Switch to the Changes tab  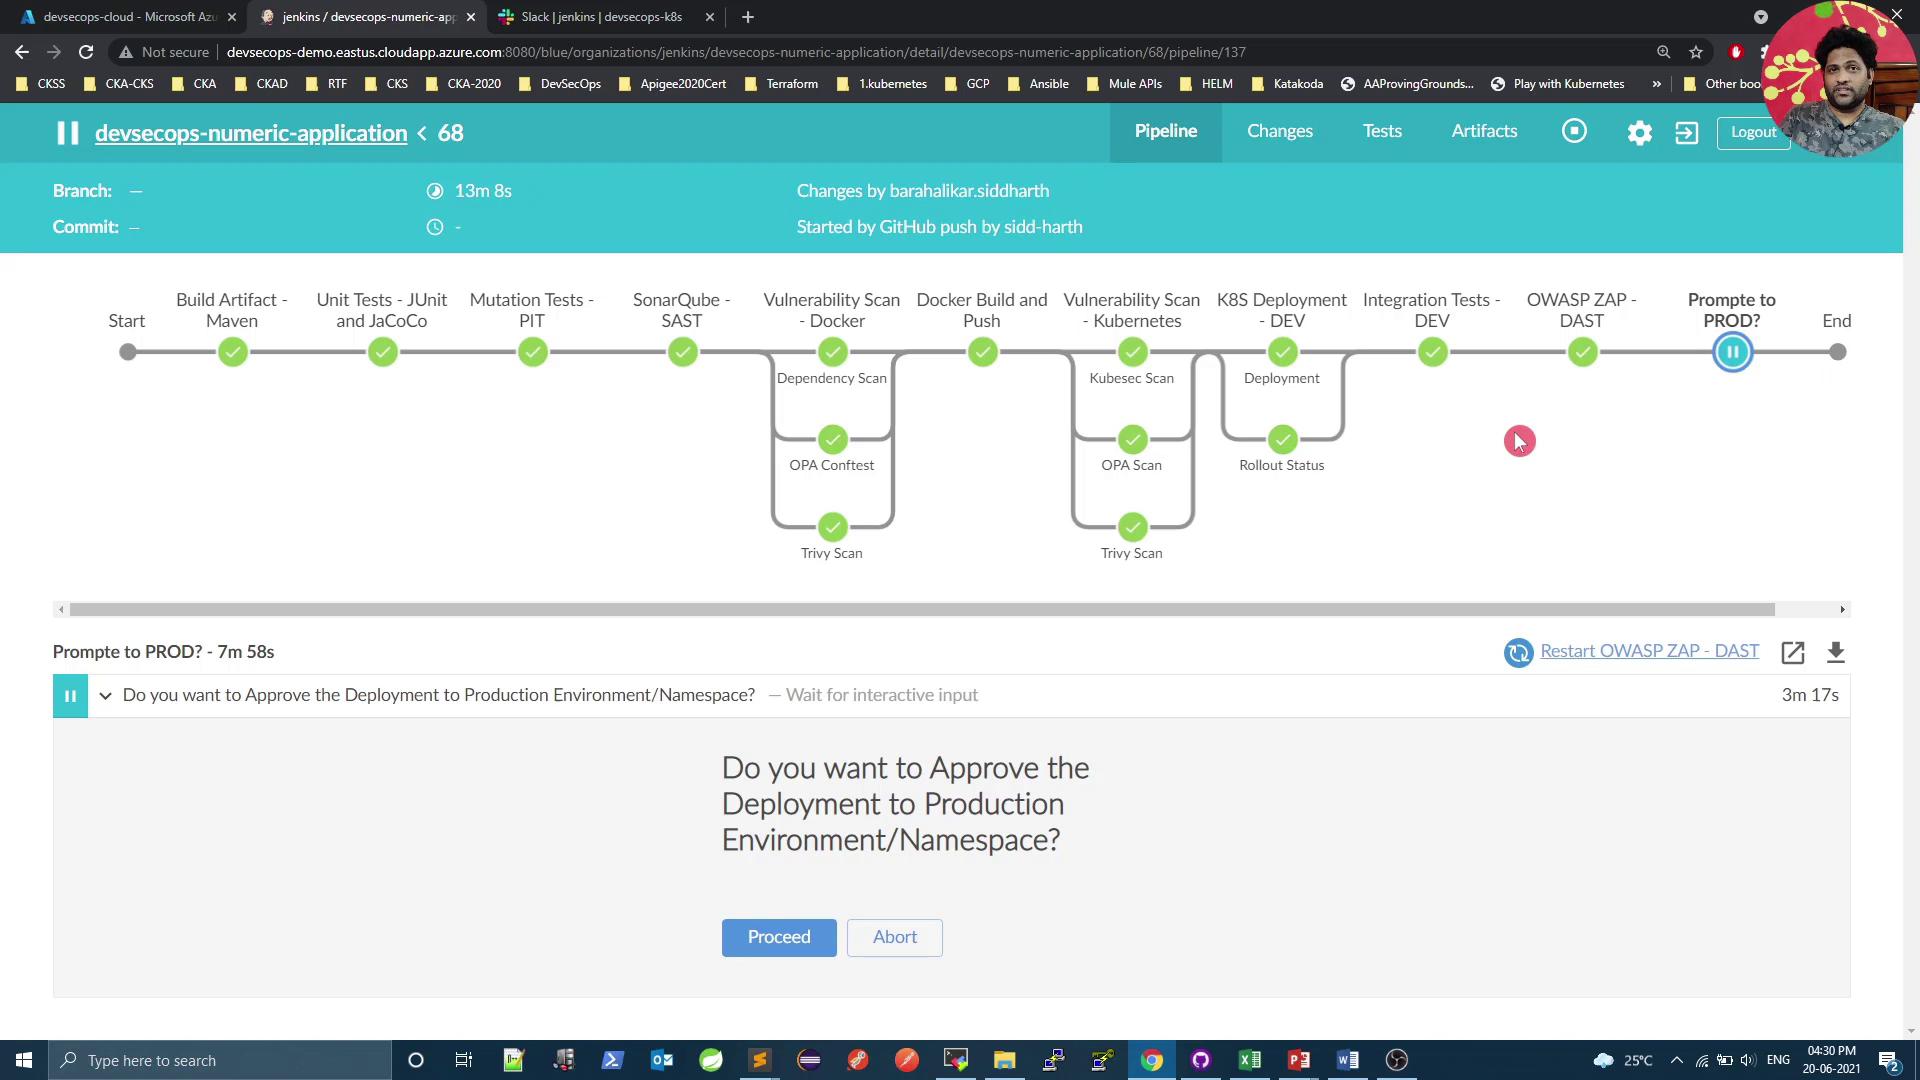click(1279, 131)
